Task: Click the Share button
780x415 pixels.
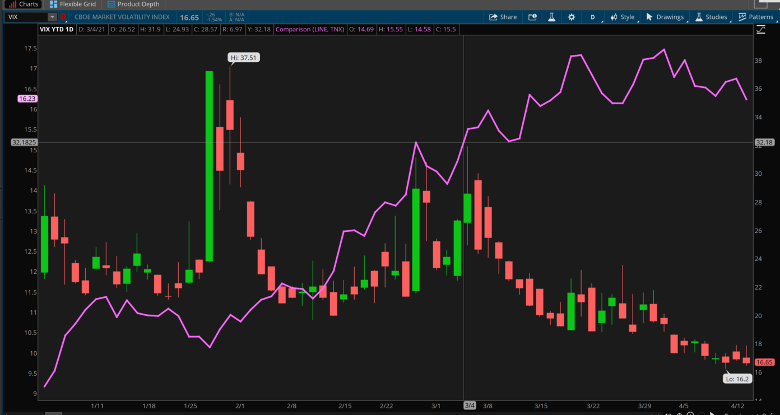Action: point(503,17)
